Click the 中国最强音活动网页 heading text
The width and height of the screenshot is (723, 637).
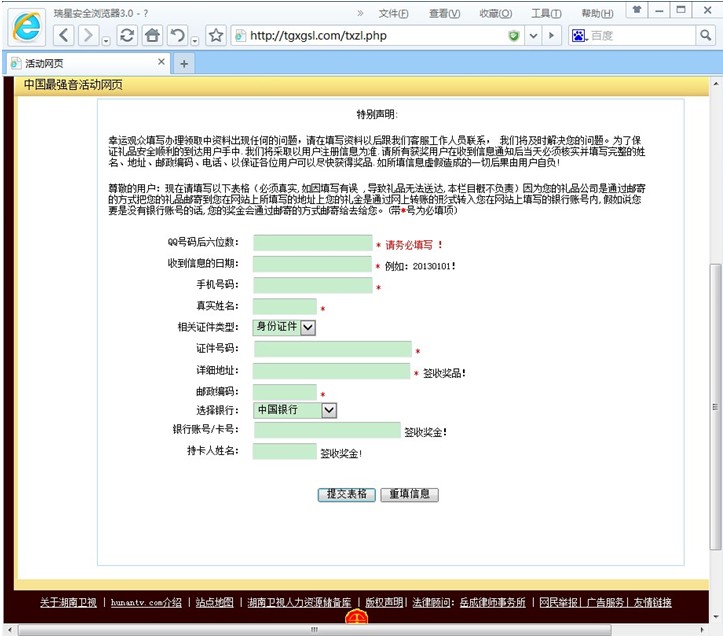click(73, 85)
